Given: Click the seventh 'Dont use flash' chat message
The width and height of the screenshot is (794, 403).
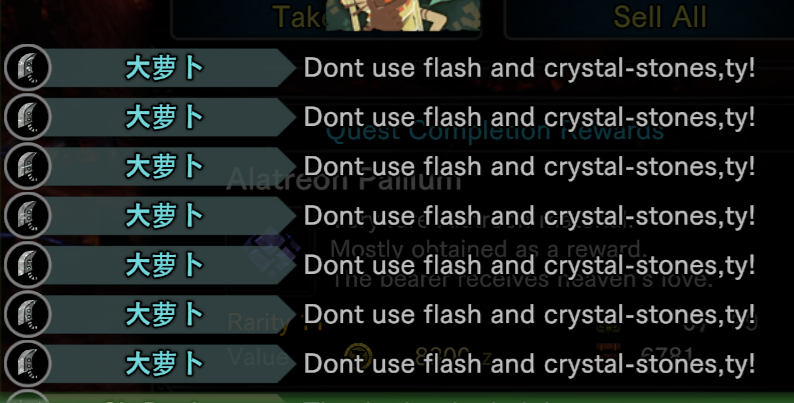Looking at the screenshot, I should pyautogui.click(x=530, y=364).
